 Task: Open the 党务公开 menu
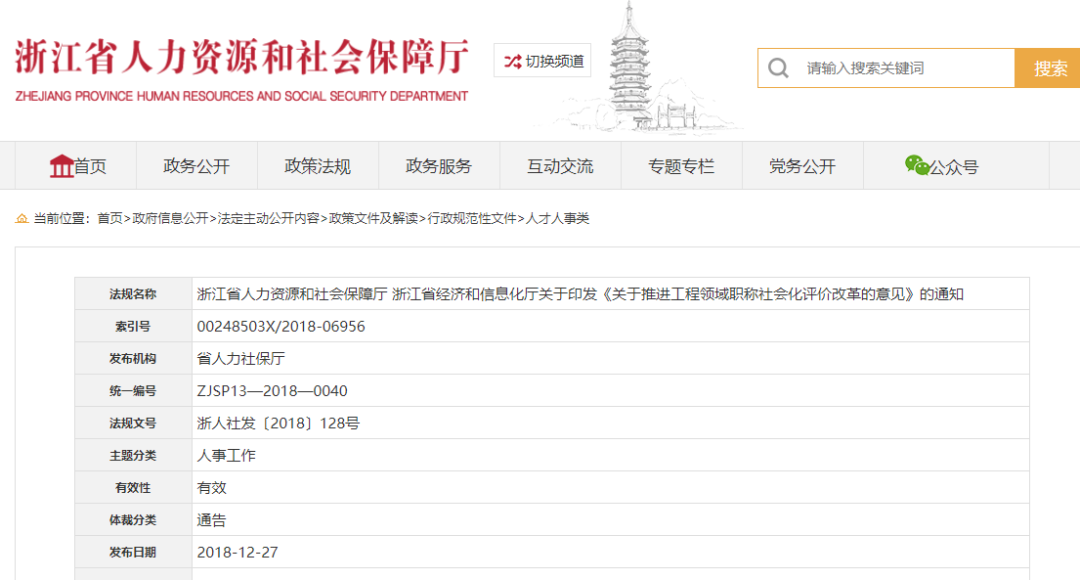pos(802,166)
